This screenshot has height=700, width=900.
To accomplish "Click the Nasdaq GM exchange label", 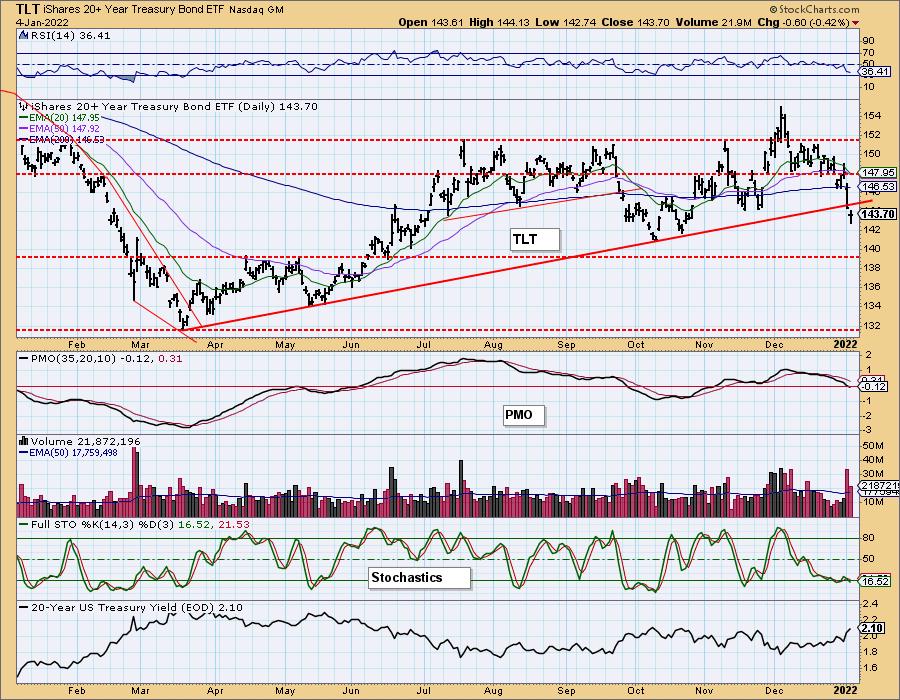I will click(x=256, y=10).
